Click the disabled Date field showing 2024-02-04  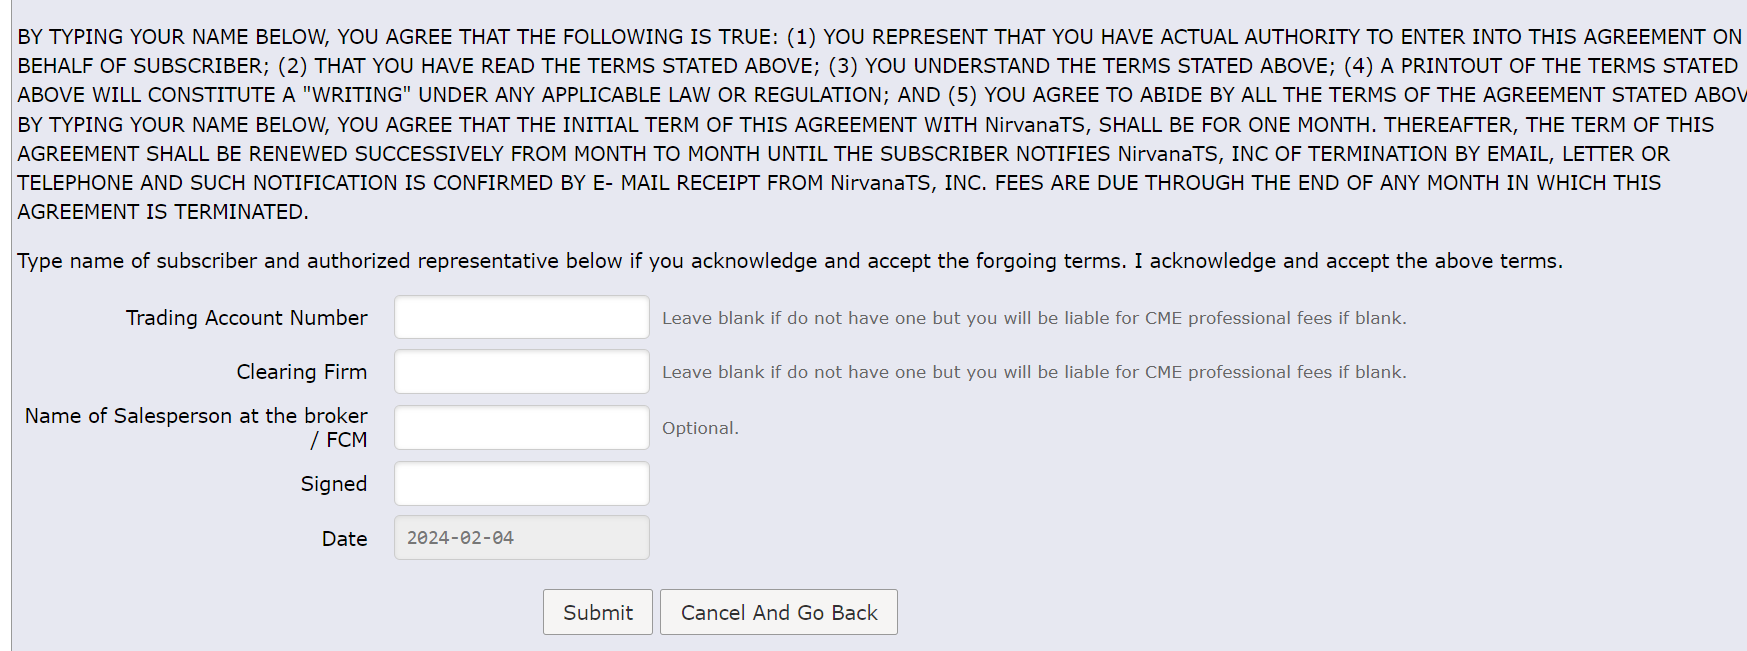(521, 537)
